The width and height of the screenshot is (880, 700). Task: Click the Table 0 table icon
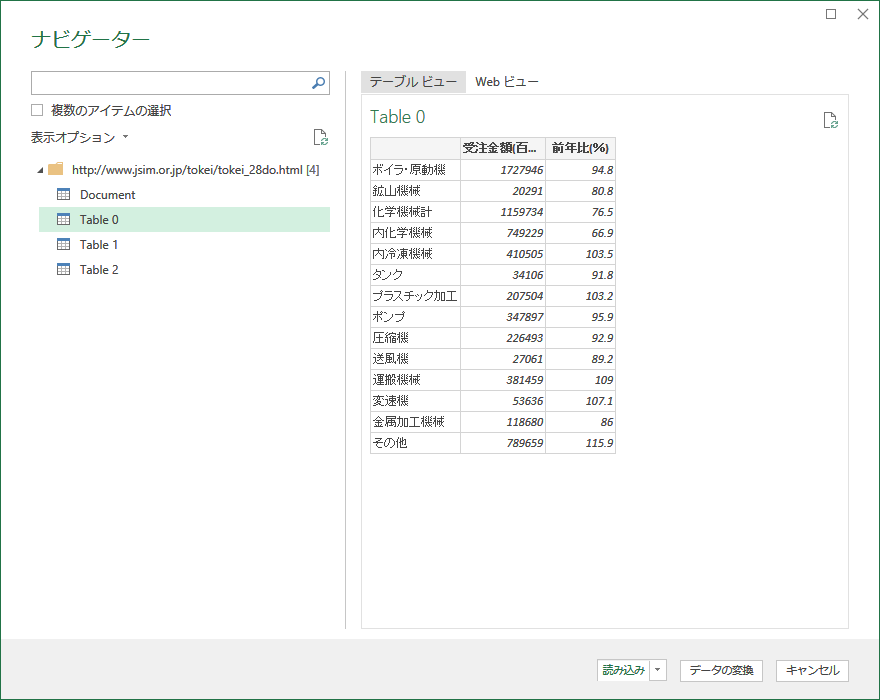[63, 220]
